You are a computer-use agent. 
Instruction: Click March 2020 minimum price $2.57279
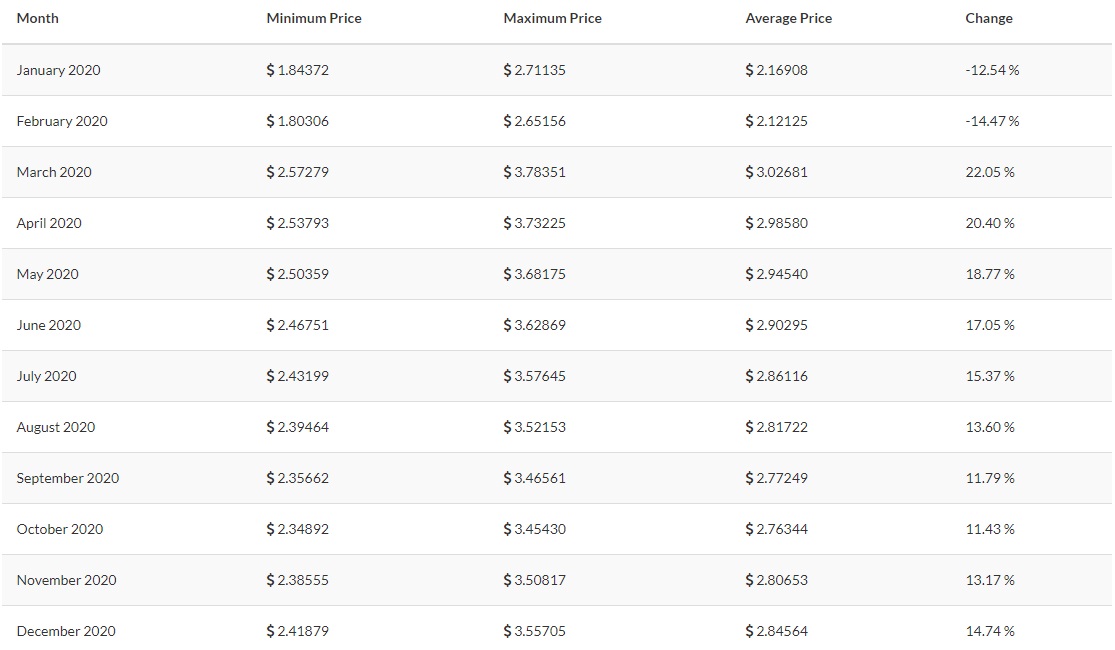[297, 172]
